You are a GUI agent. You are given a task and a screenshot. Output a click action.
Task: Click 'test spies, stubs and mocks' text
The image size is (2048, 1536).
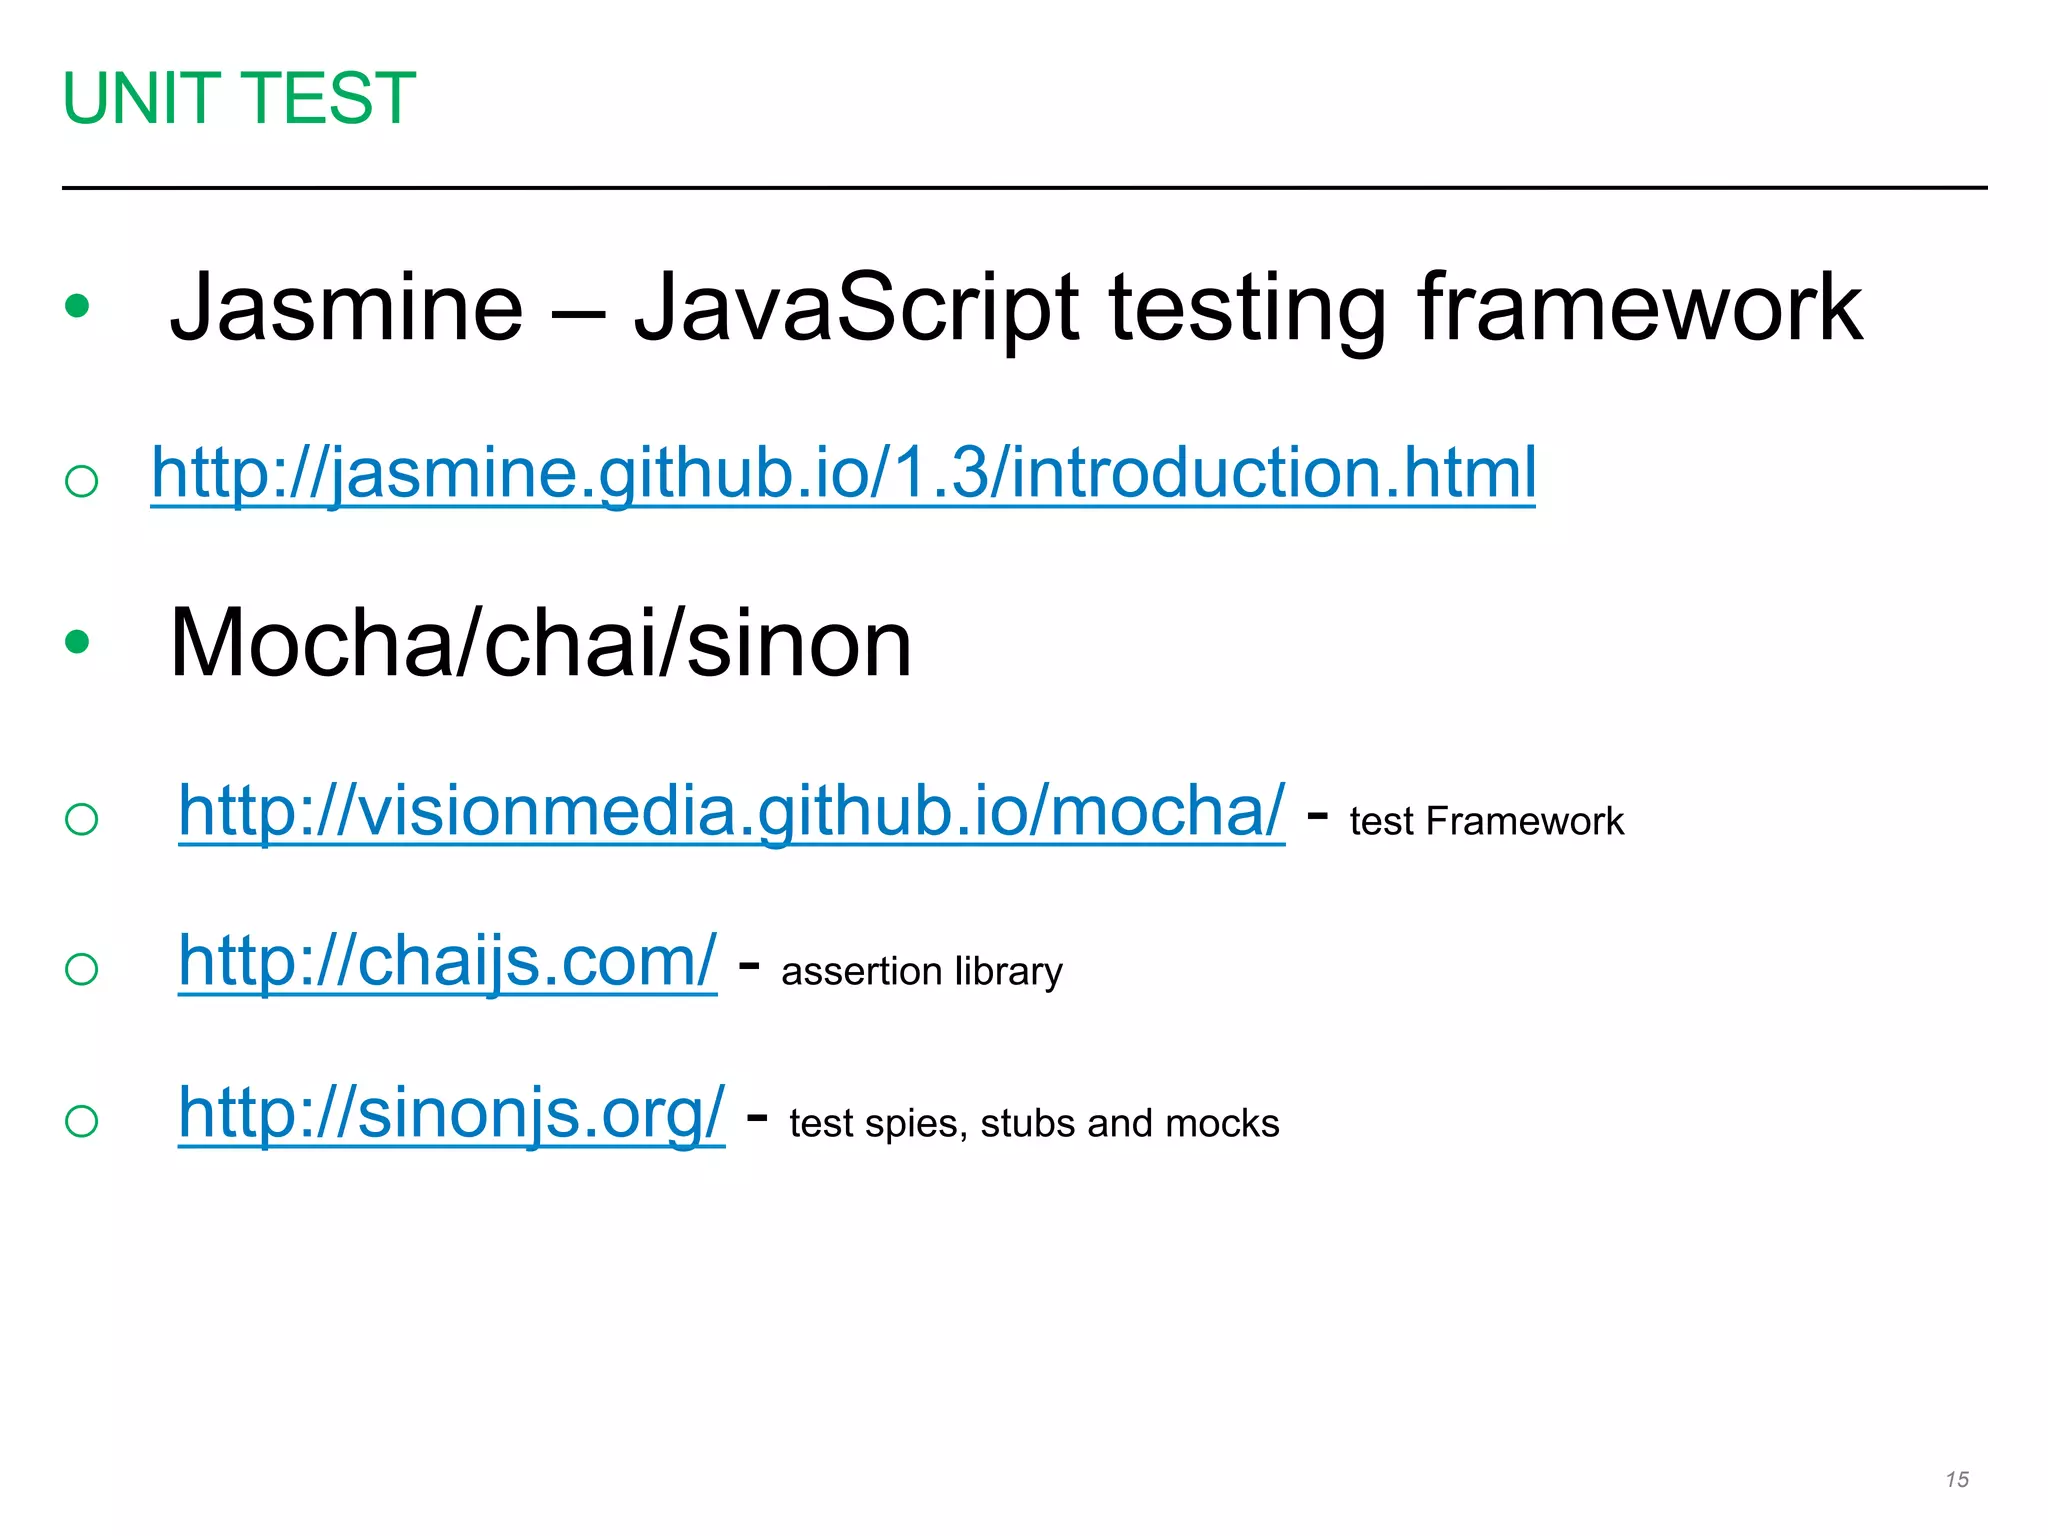tap(1034, 1124)
